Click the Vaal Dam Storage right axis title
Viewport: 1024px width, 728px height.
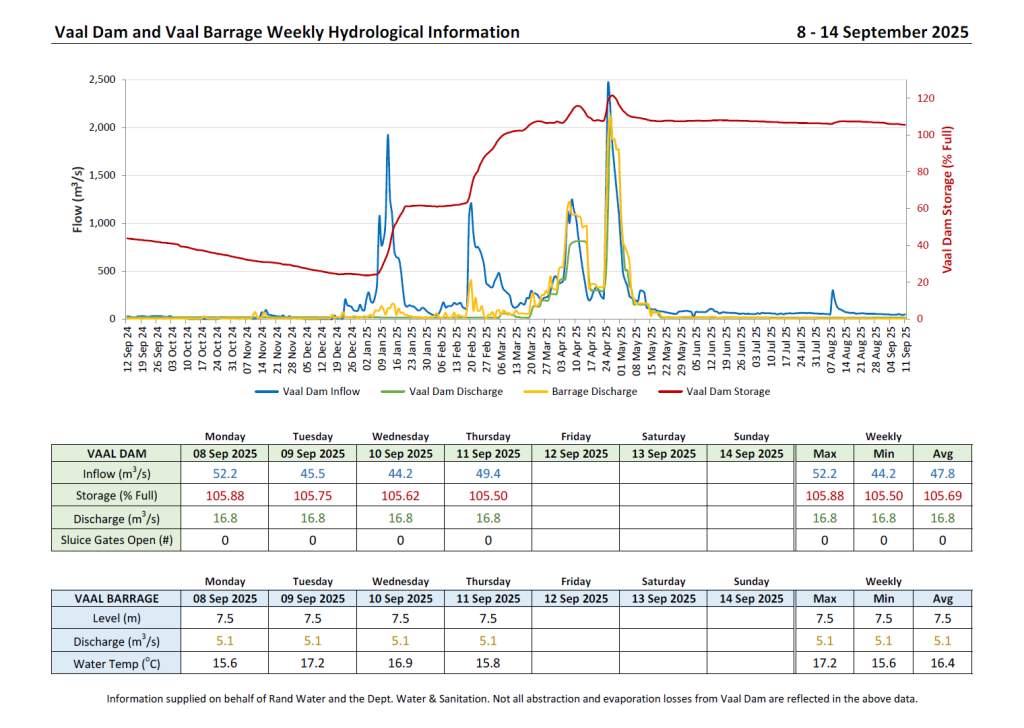point(948,200)
